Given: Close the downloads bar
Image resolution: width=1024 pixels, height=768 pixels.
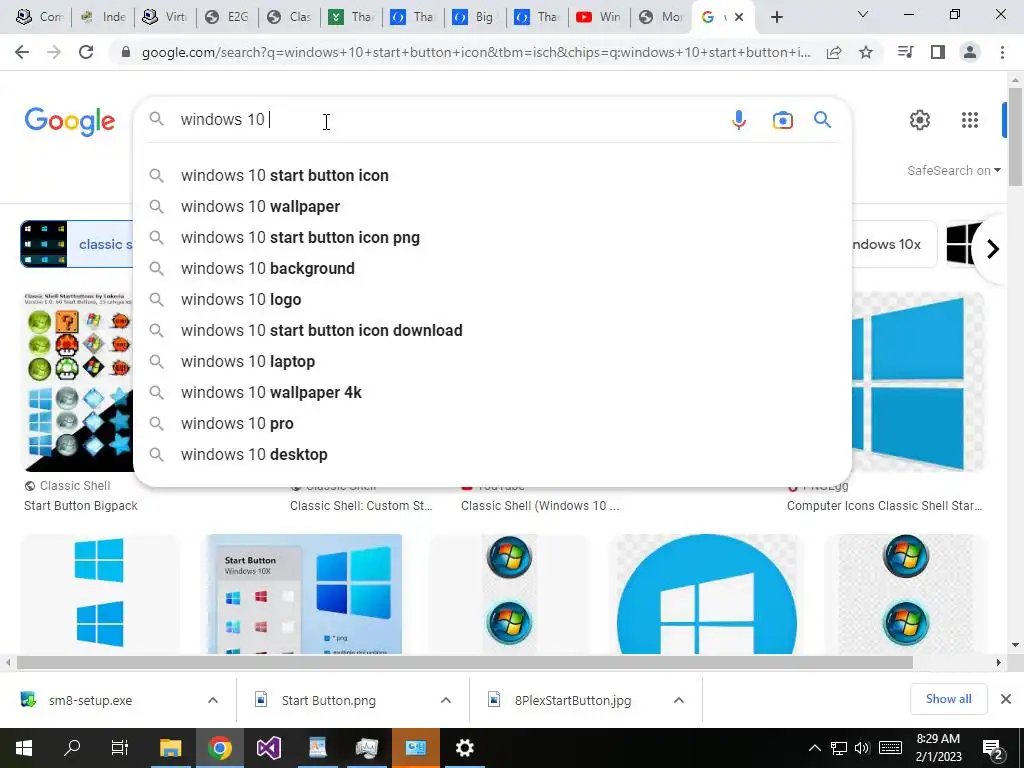Looking at the screenshot, I should coord(1006,699).
